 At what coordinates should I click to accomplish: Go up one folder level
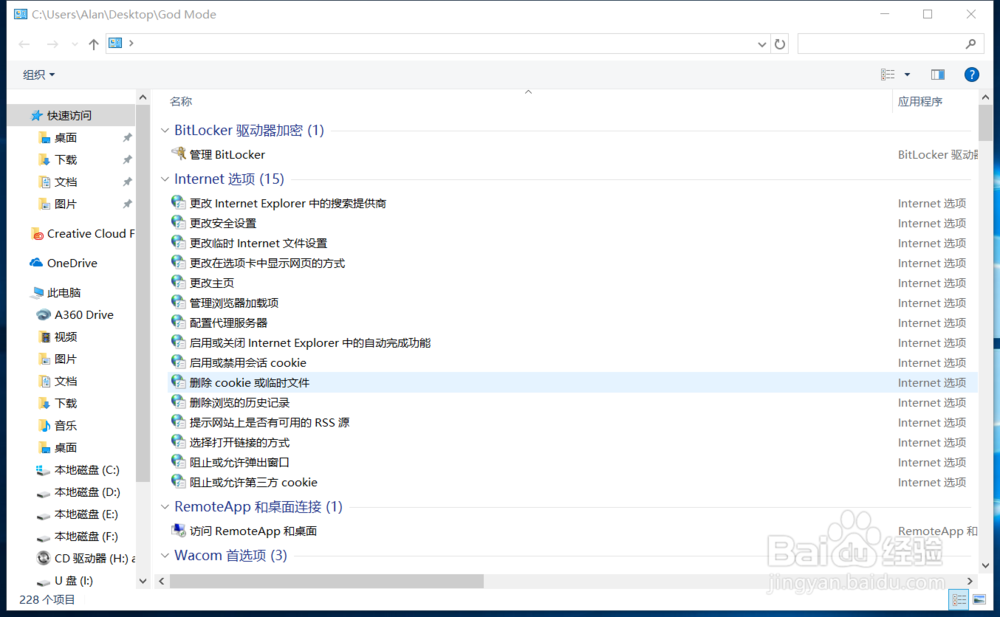pyautogui.click(x=94, y=44)
